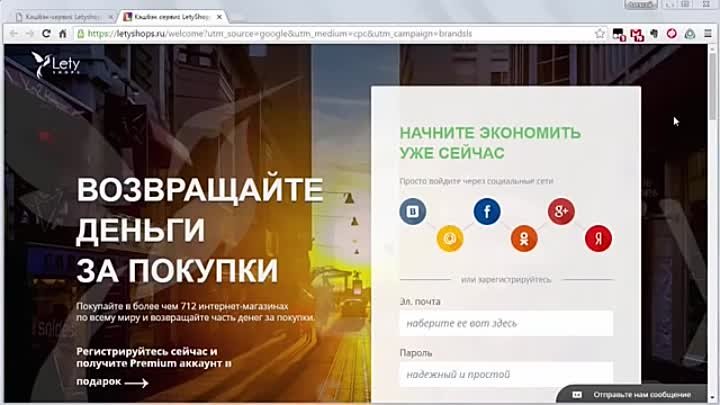Bookmark this page with the star
Image resolution: width=720 pixels, height=405 pixels.
(x=599, y=33)
